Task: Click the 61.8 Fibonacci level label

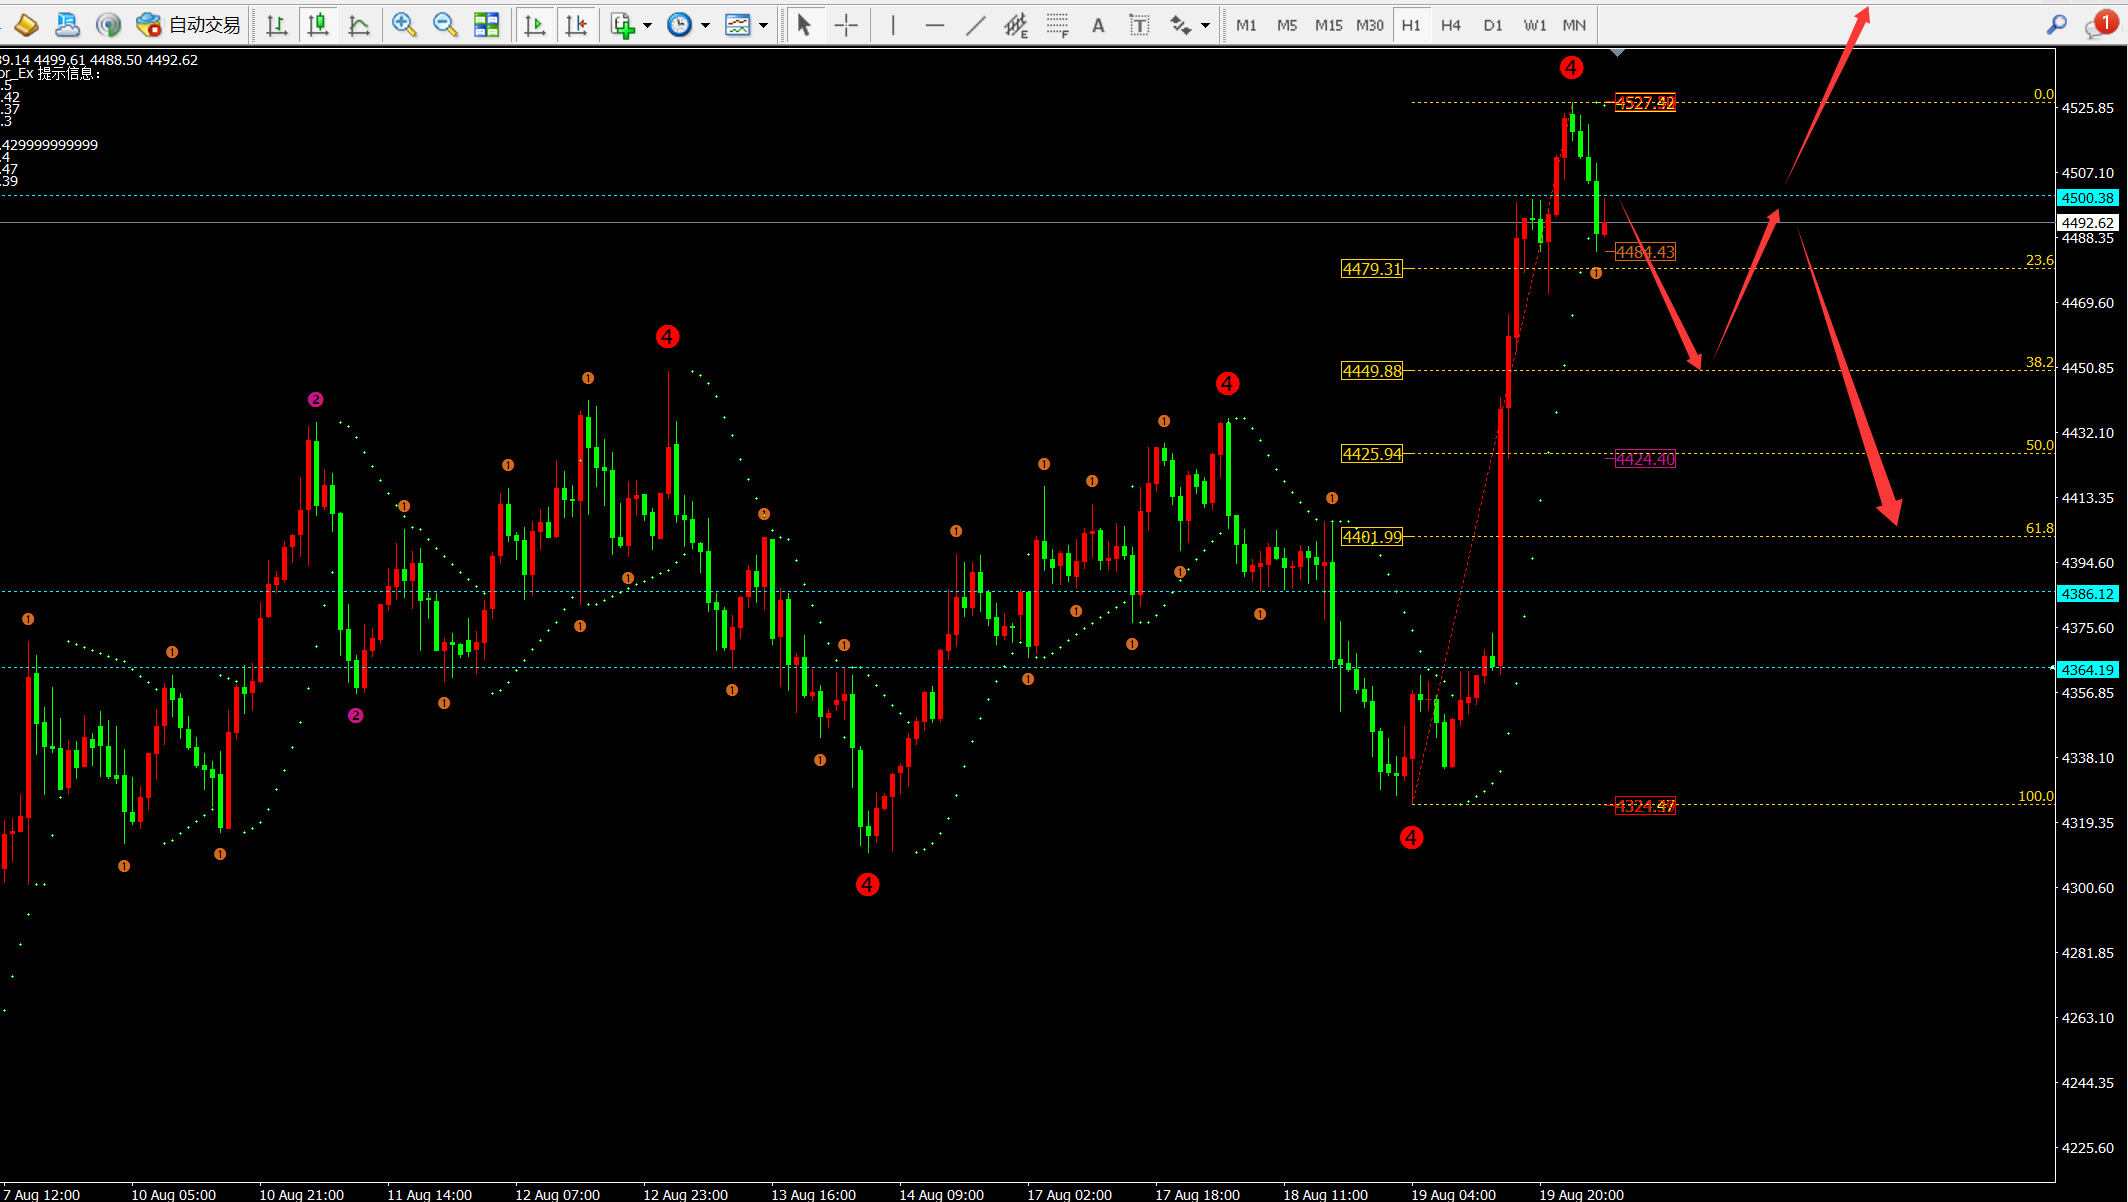Action: (2040, 528)
